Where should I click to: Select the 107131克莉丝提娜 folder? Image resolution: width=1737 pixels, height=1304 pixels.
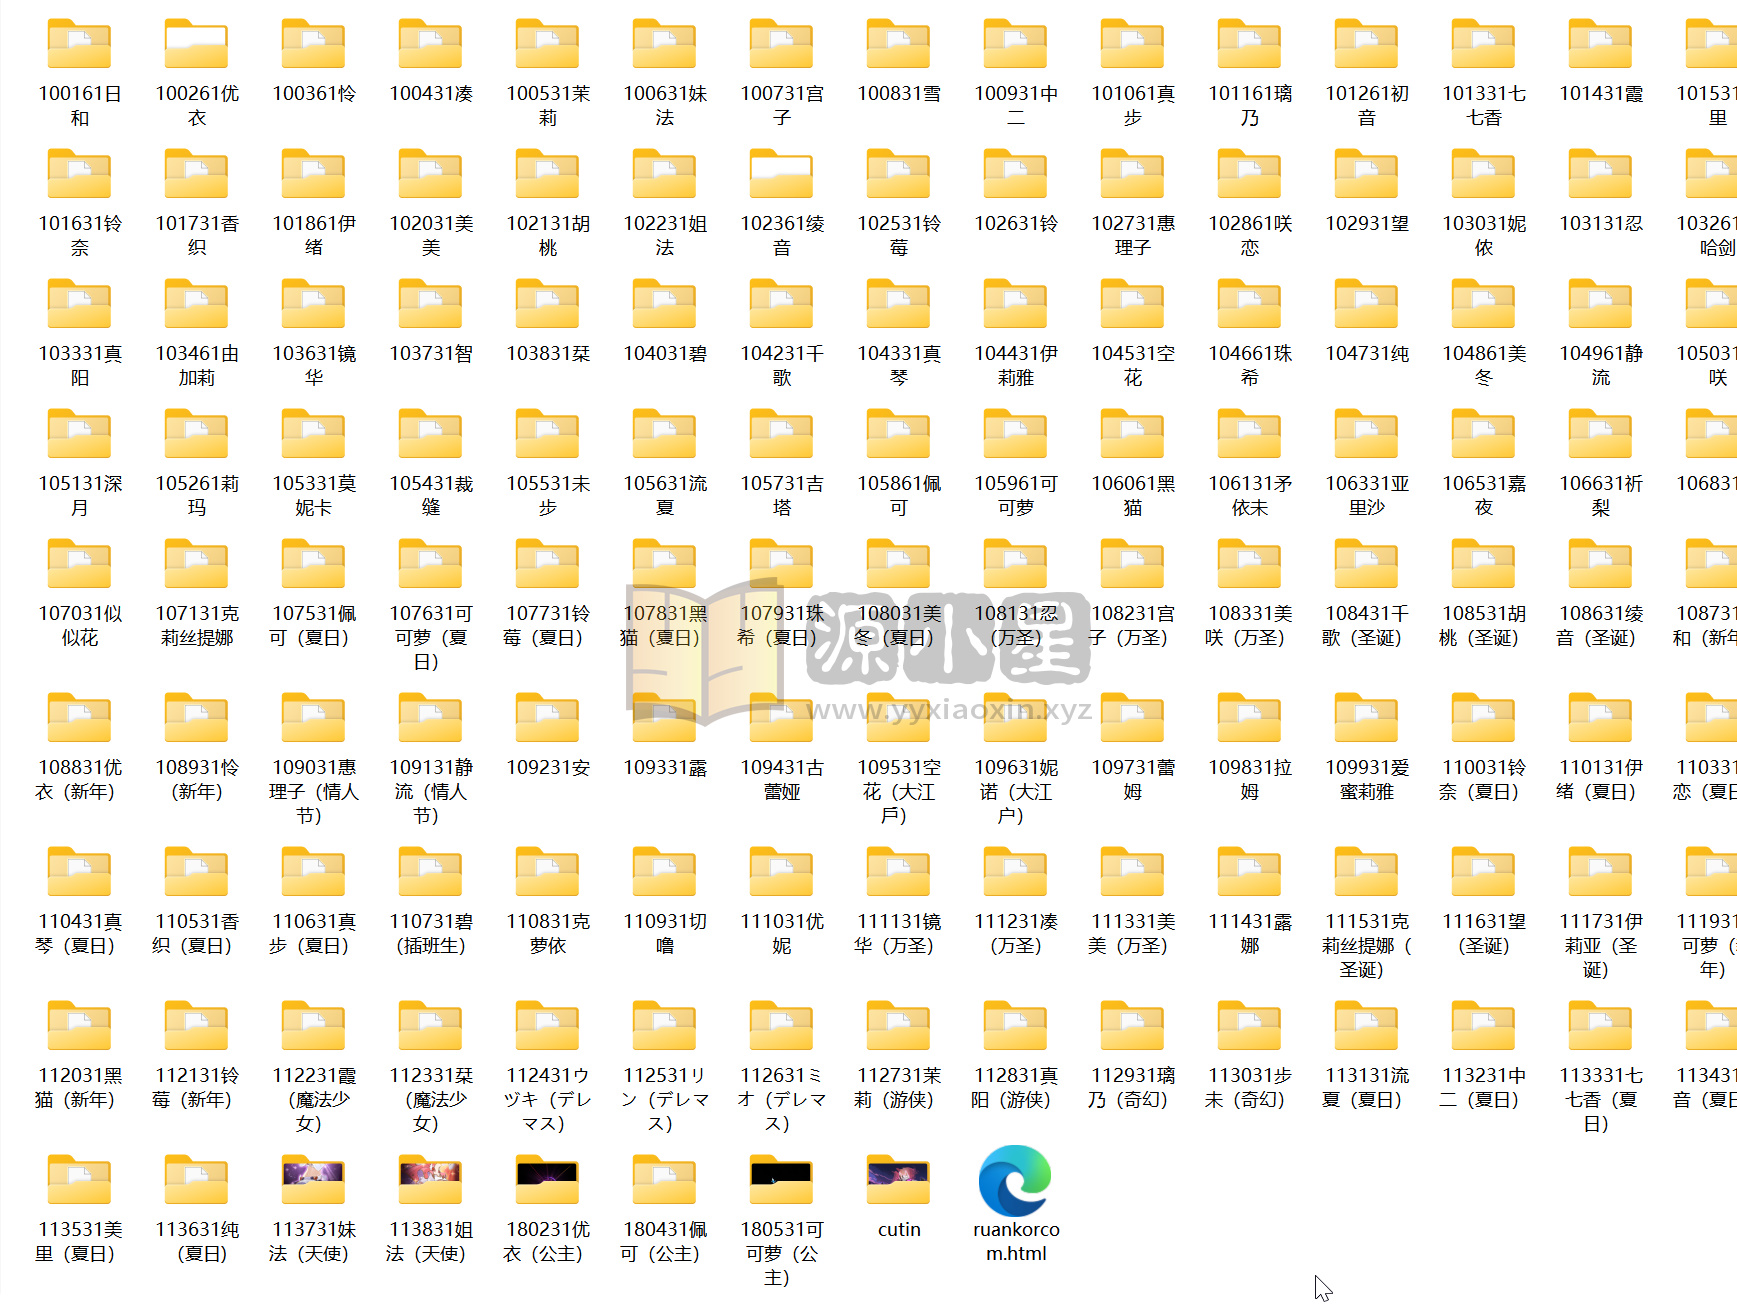[x=196, y=566]
